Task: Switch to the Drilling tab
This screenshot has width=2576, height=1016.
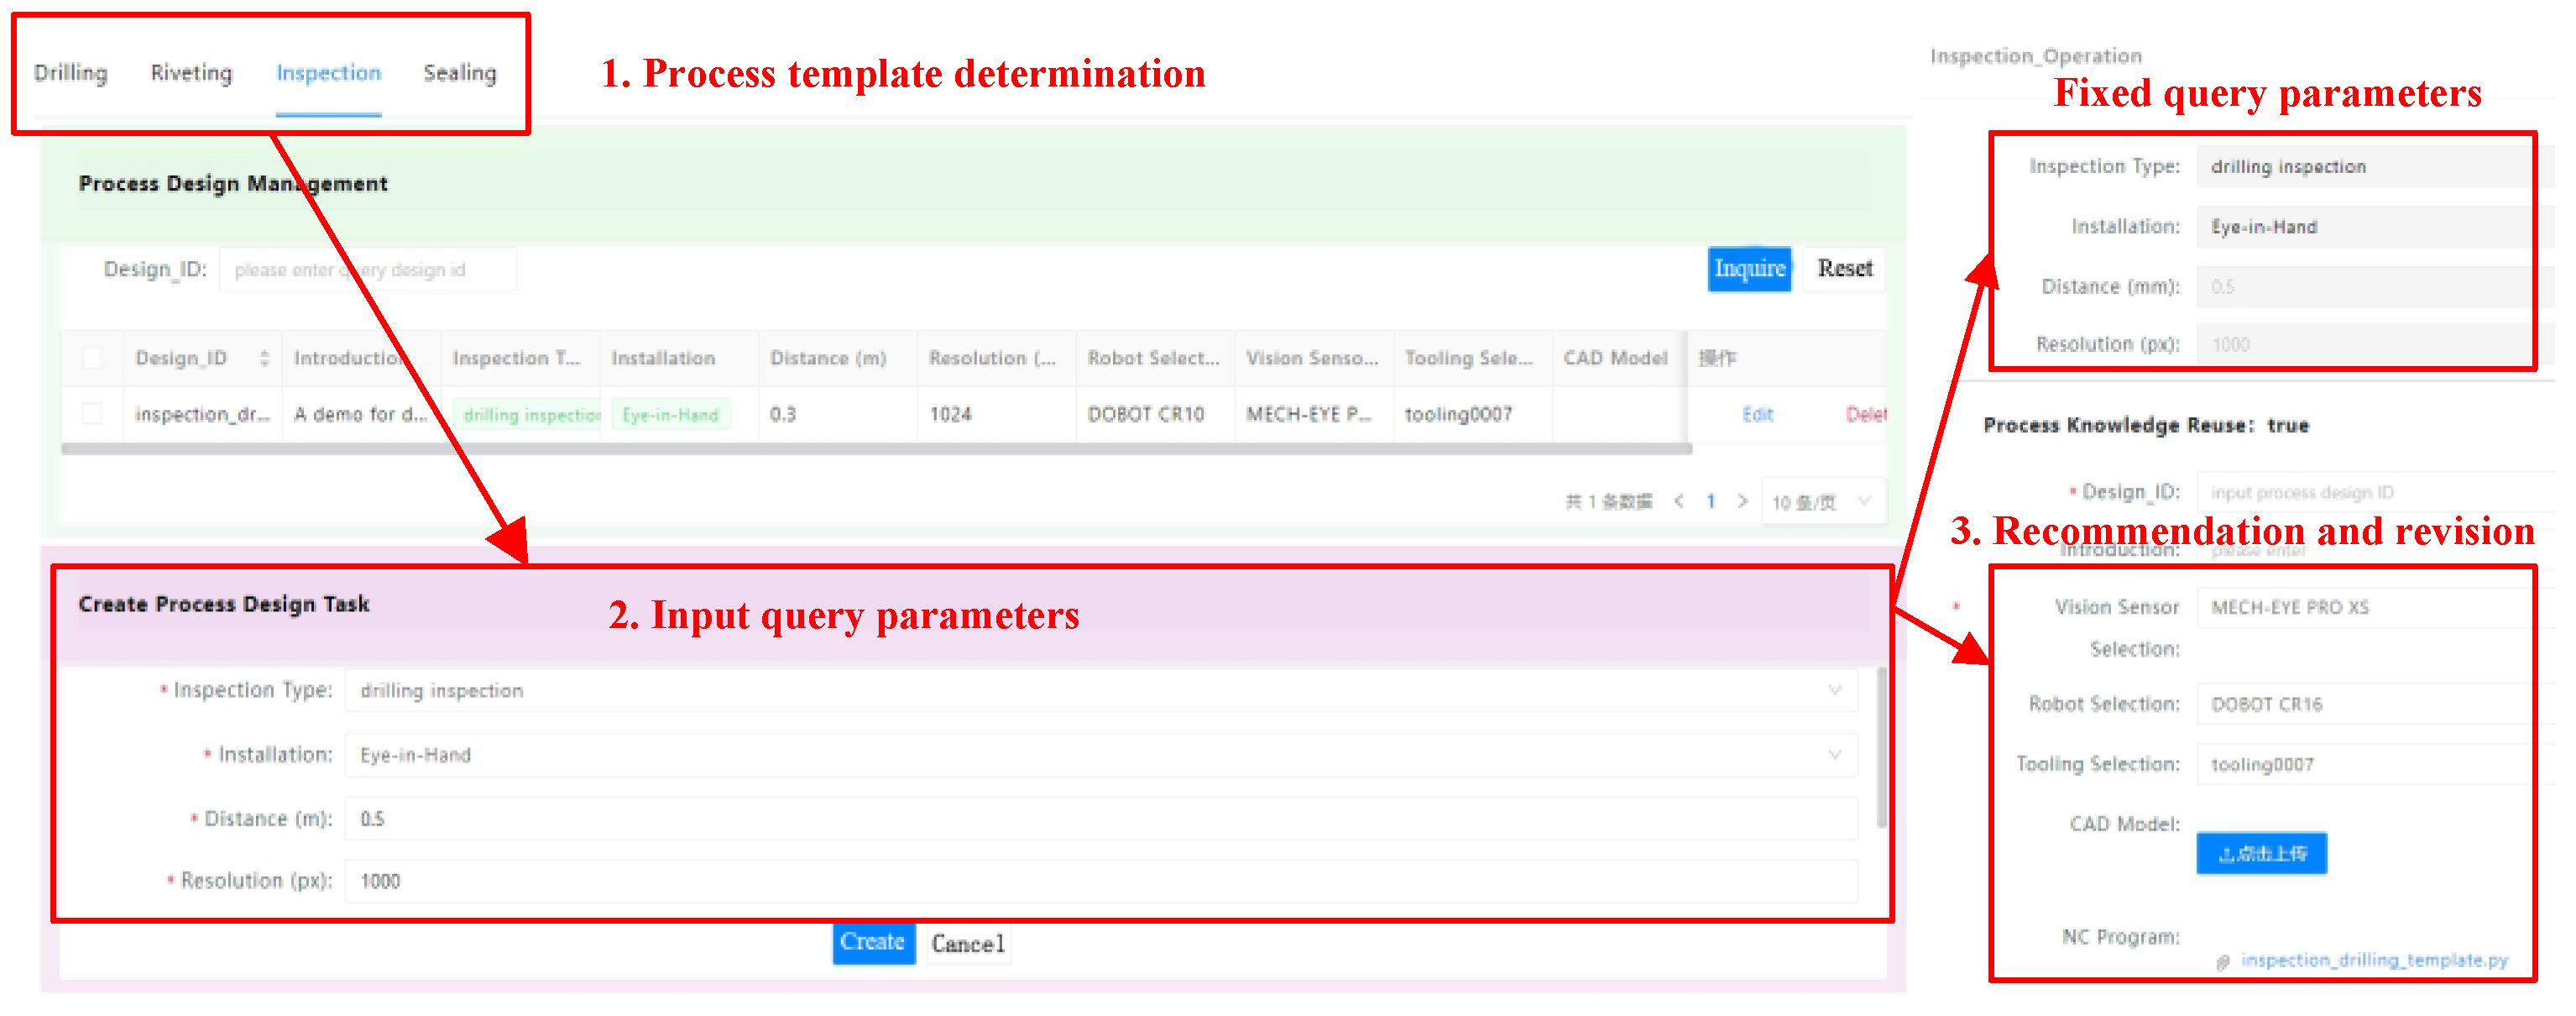Action: coord(70,73)
